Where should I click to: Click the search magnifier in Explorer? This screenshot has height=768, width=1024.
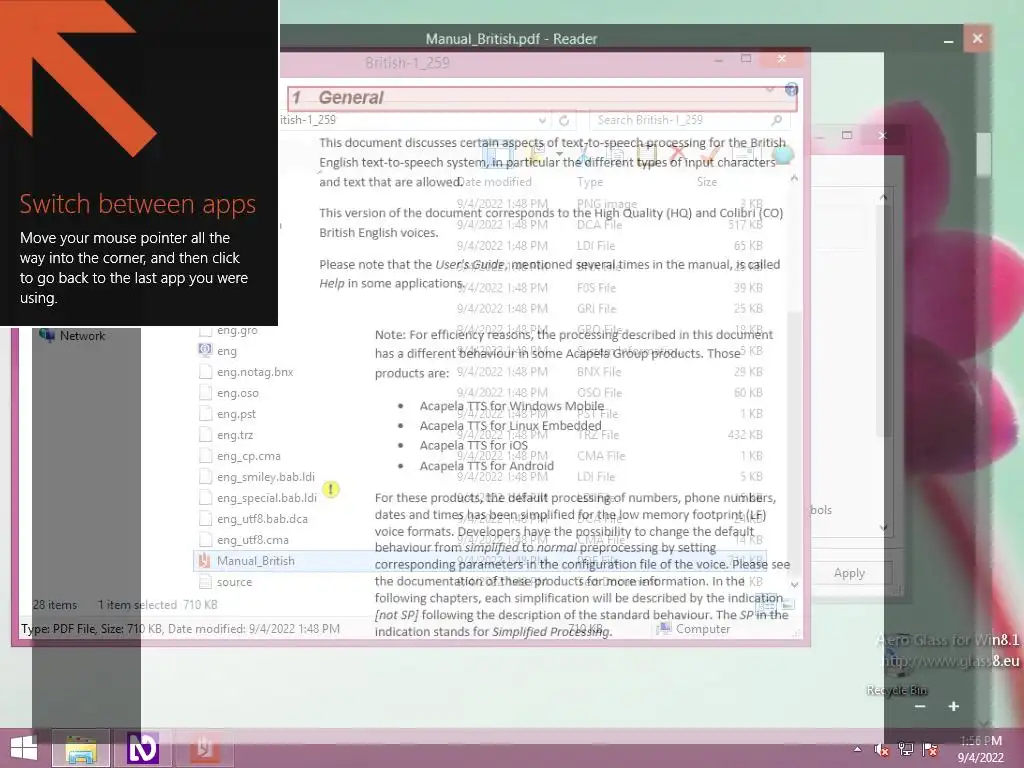click(x=776, y=120)
